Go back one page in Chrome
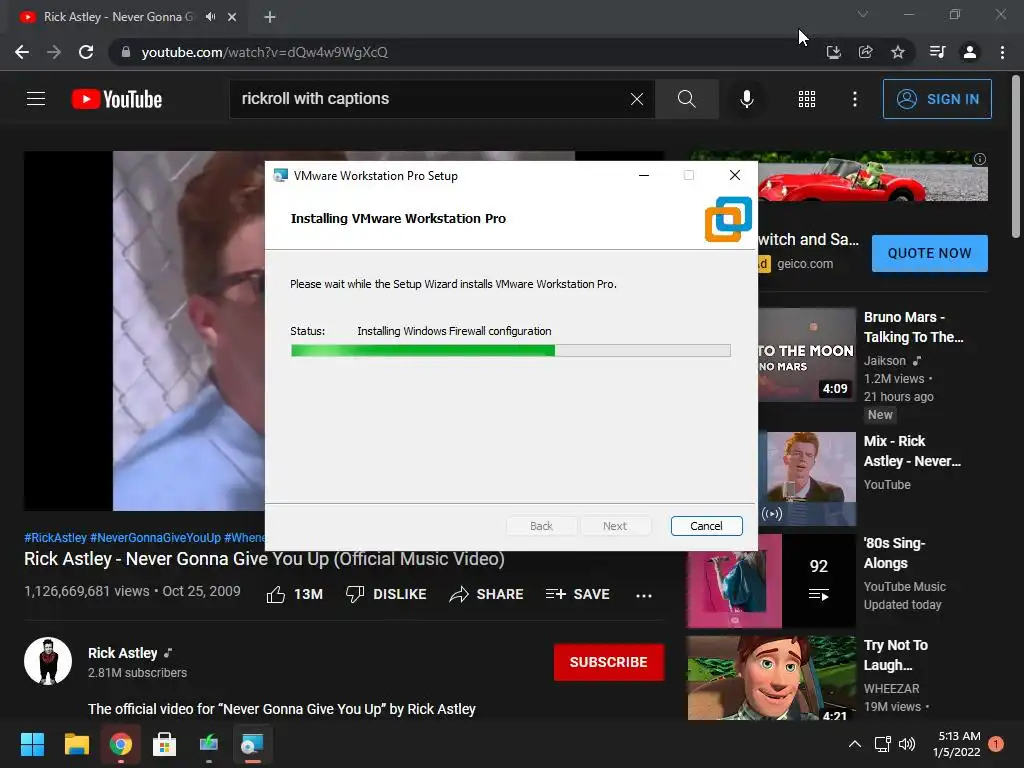This screenshot has height=768, width=1024. point(22,52)
